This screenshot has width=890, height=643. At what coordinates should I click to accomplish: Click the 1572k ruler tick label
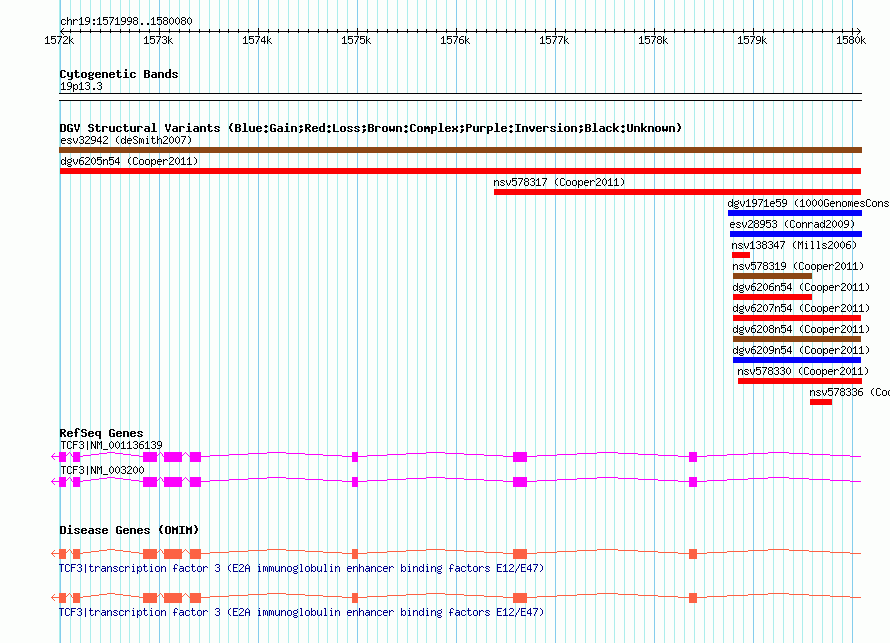(x=59, y=40)
